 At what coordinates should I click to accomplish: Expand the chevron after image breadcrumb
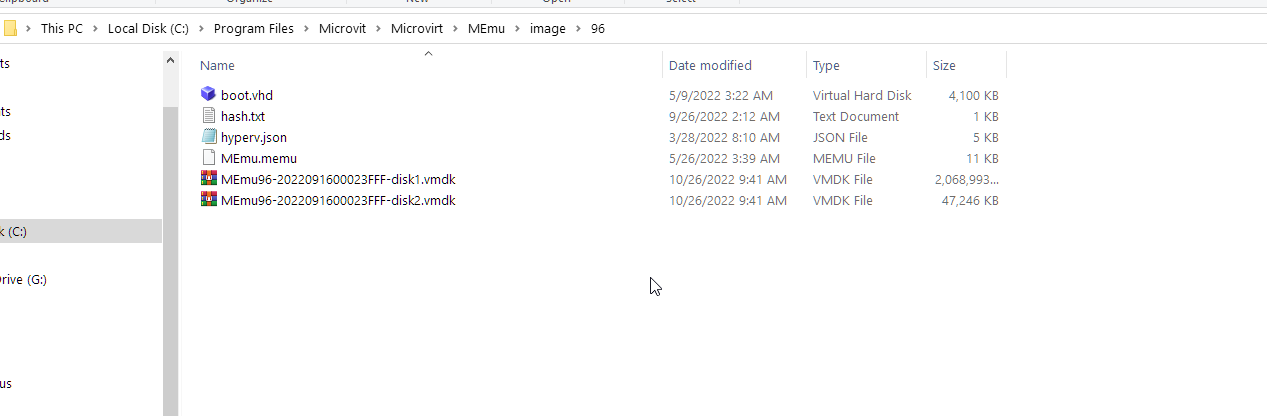[578, 29]
